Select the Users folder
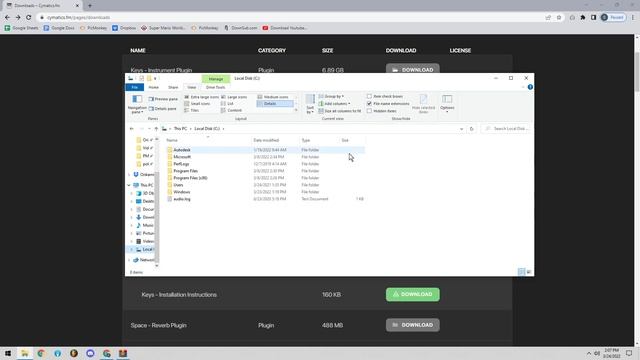640x360 pixels. pos(178,185)
